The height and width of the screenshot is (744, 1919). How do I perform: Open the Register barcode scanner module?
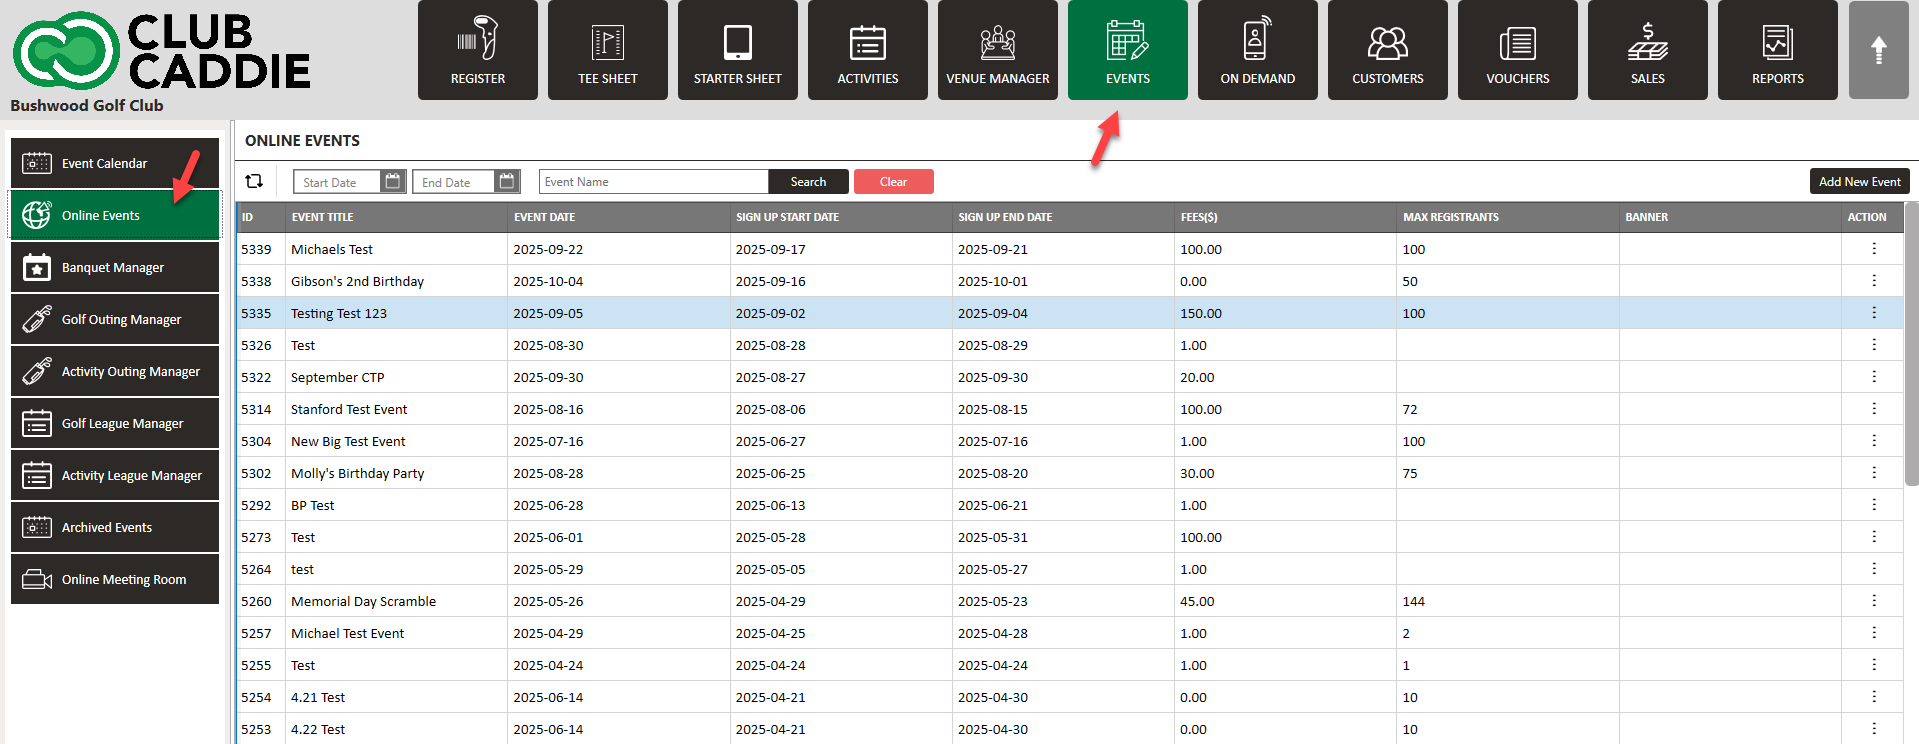pos(478,50)
